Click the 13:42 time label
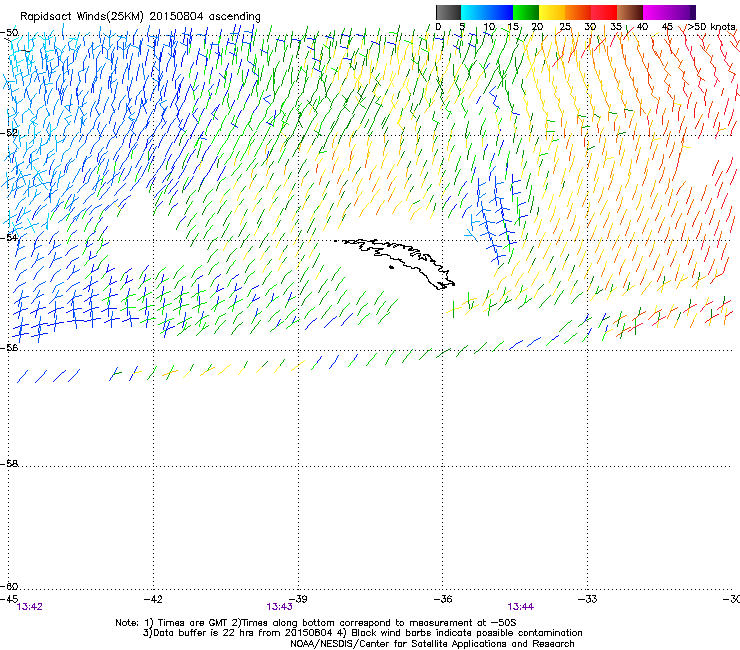Screen dimensions: 740x650 pos(29,607)
